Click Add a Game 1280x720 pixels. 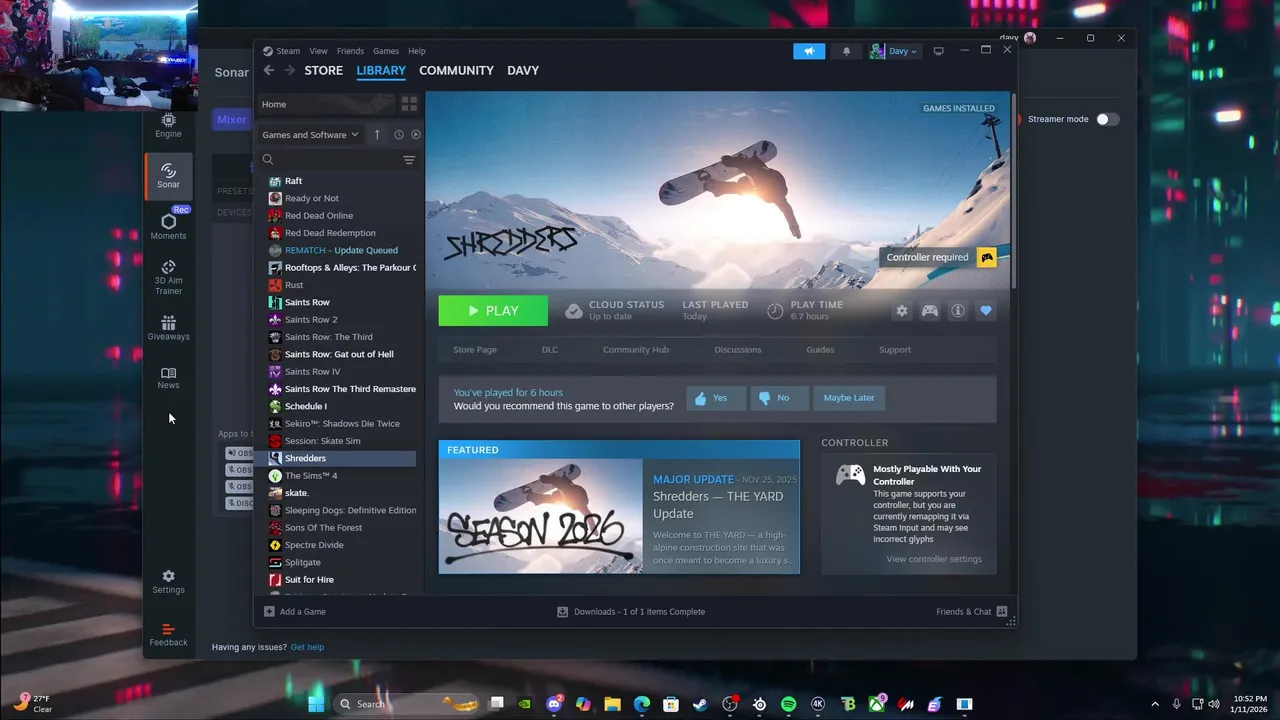295,612
